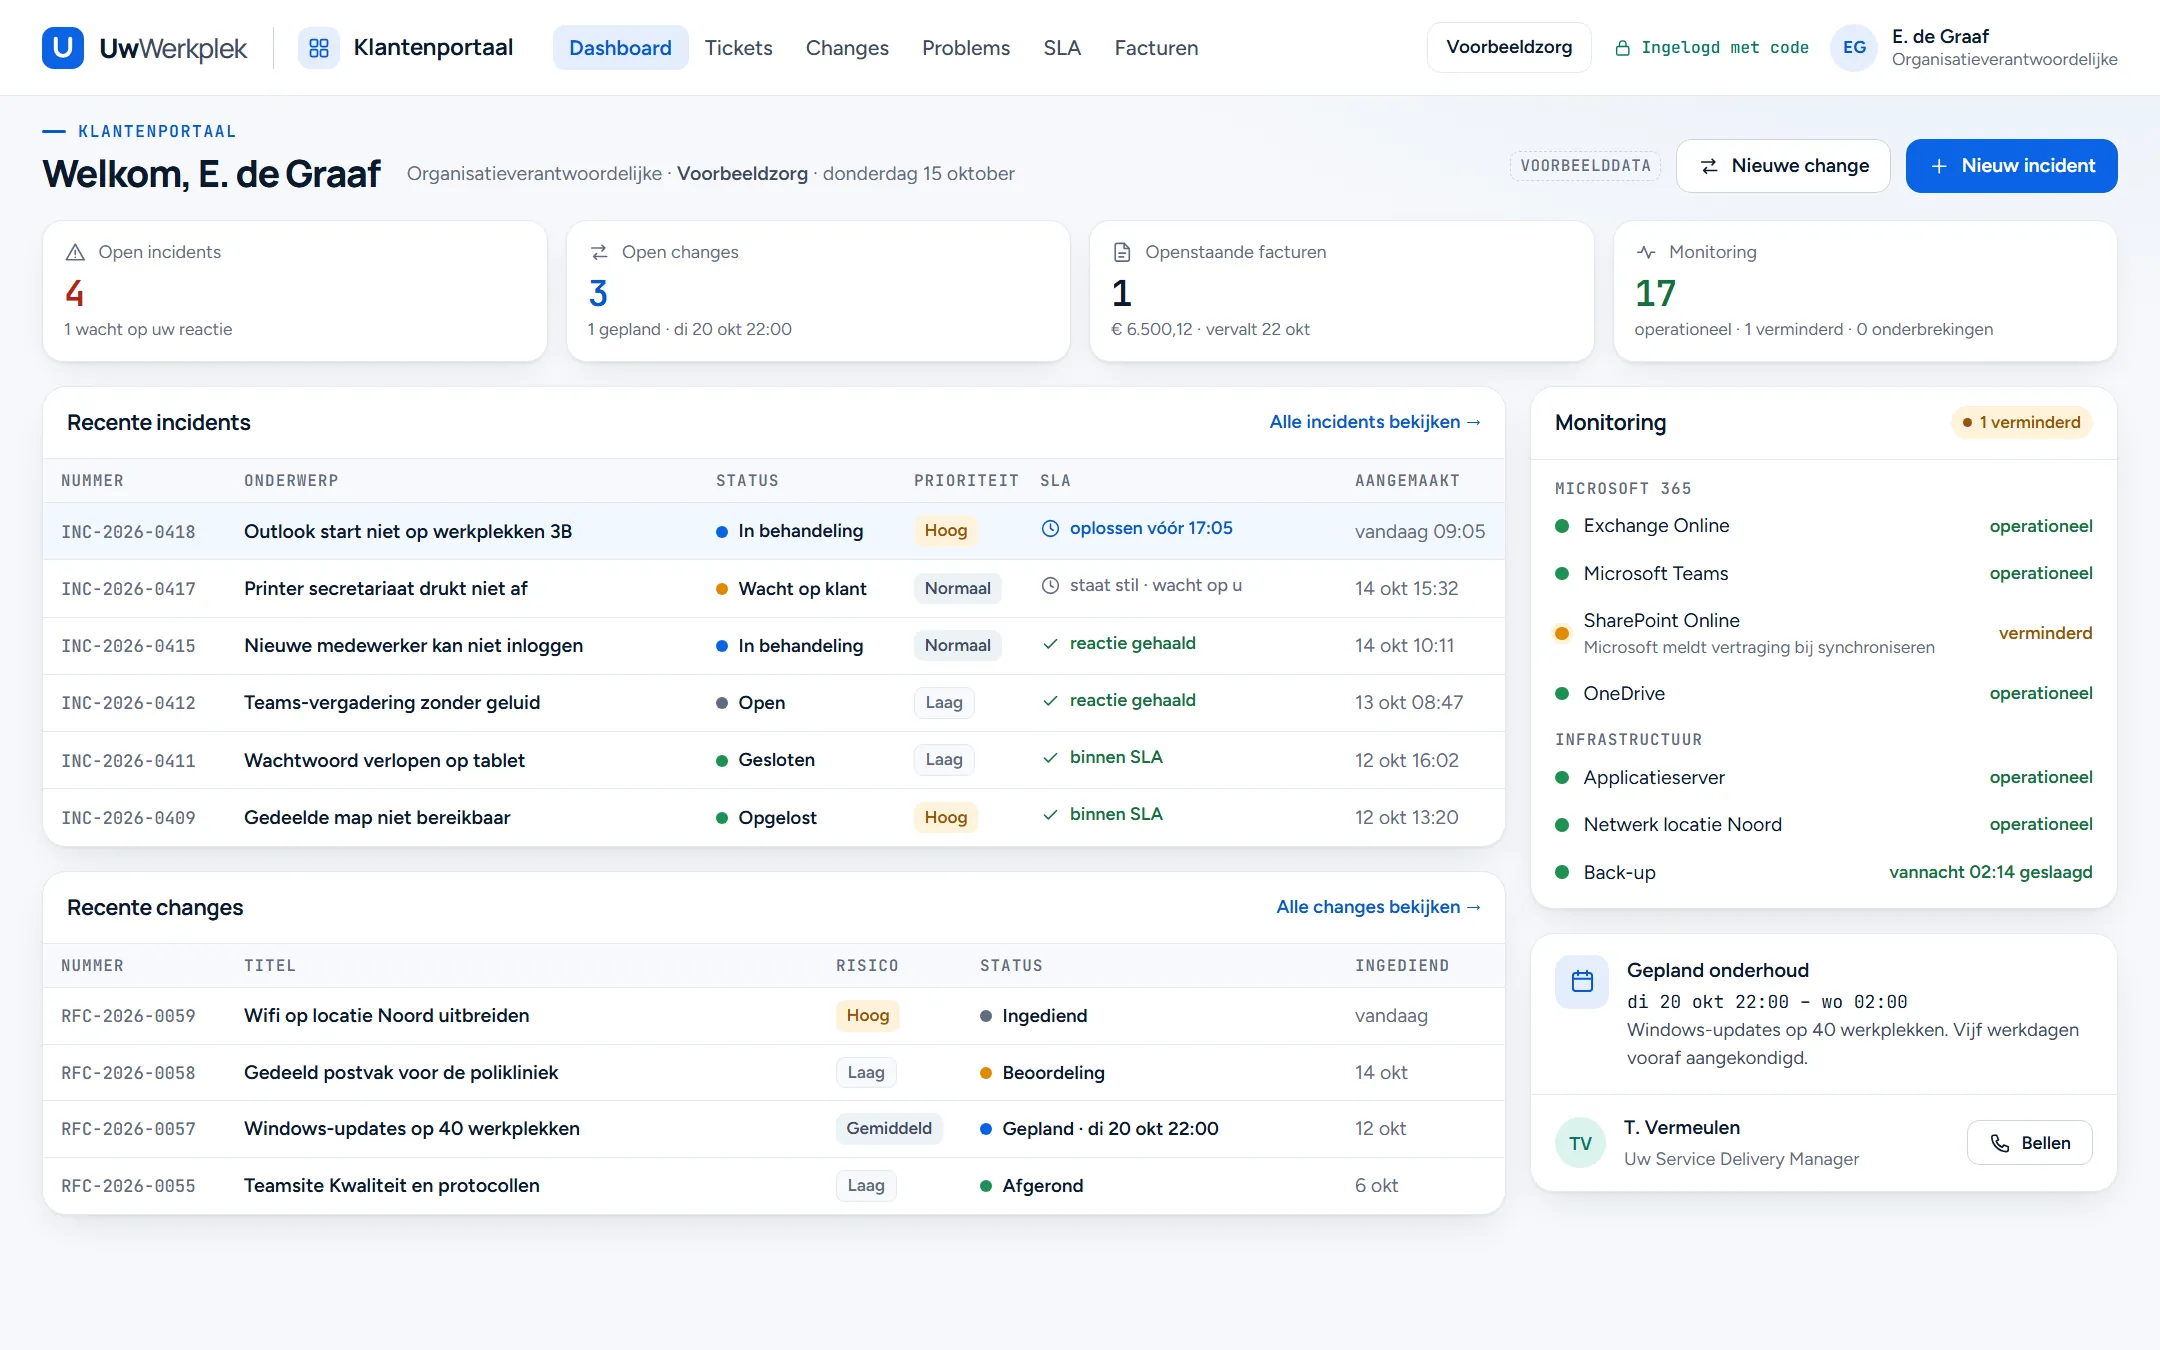2160x1350 pixels.
Task: Open the Dashboard tab
Action: pyautogui.click(x=620, y=47)
